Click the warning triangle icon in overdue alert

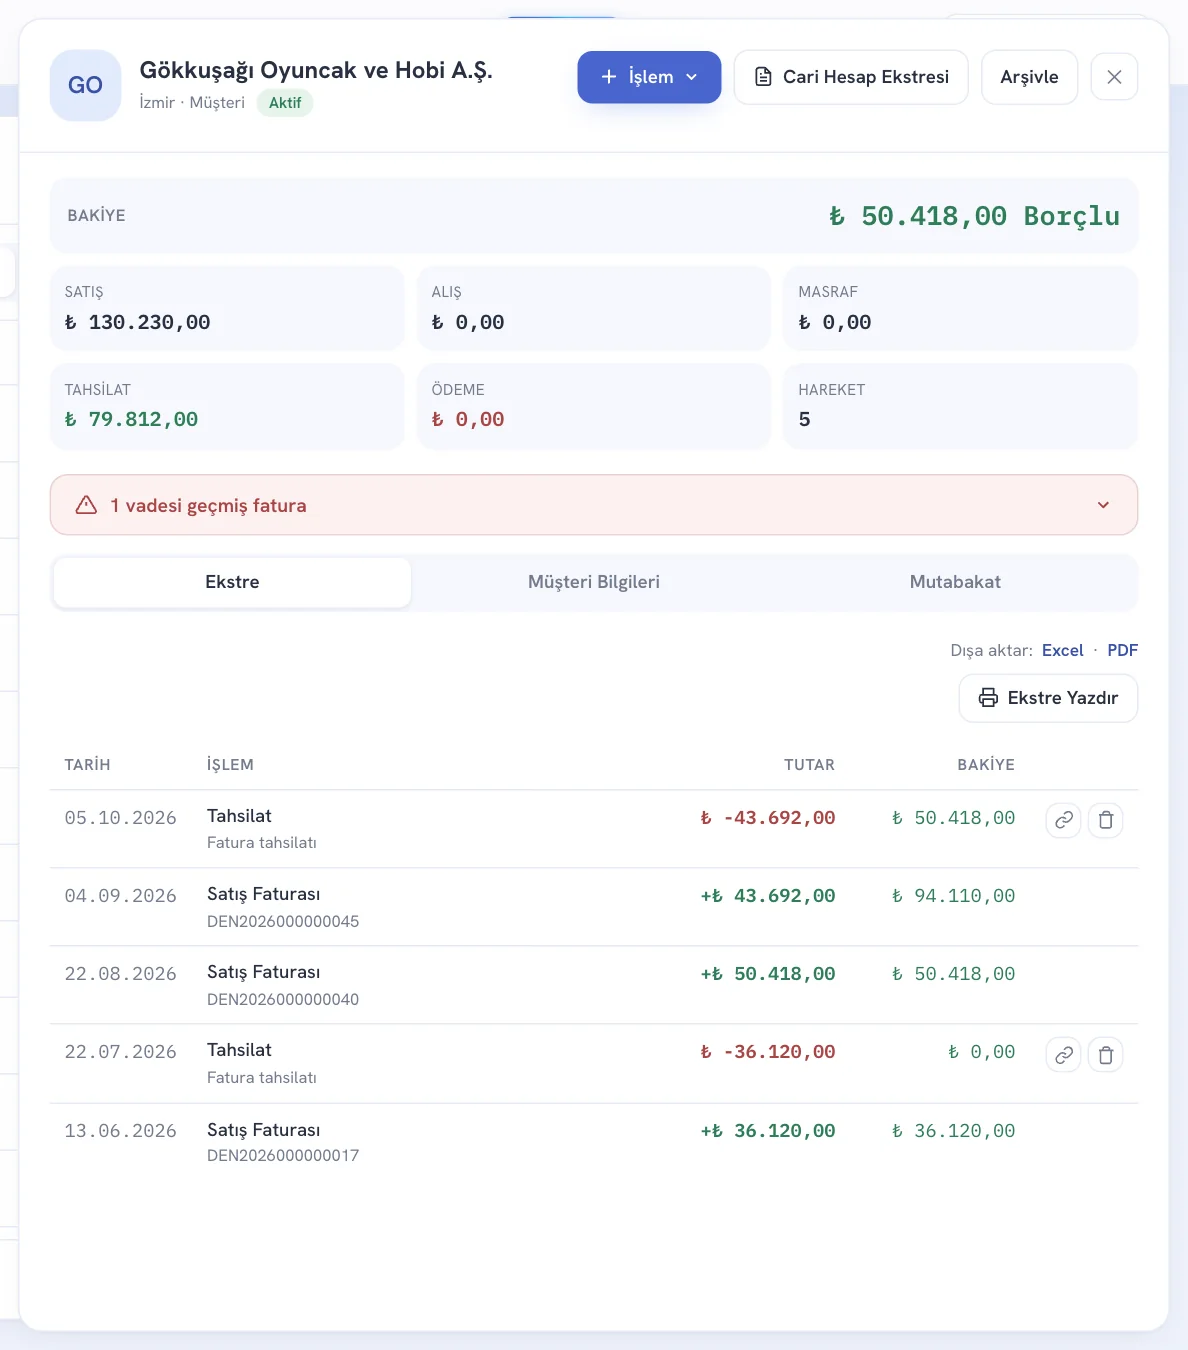coord(87,505)
